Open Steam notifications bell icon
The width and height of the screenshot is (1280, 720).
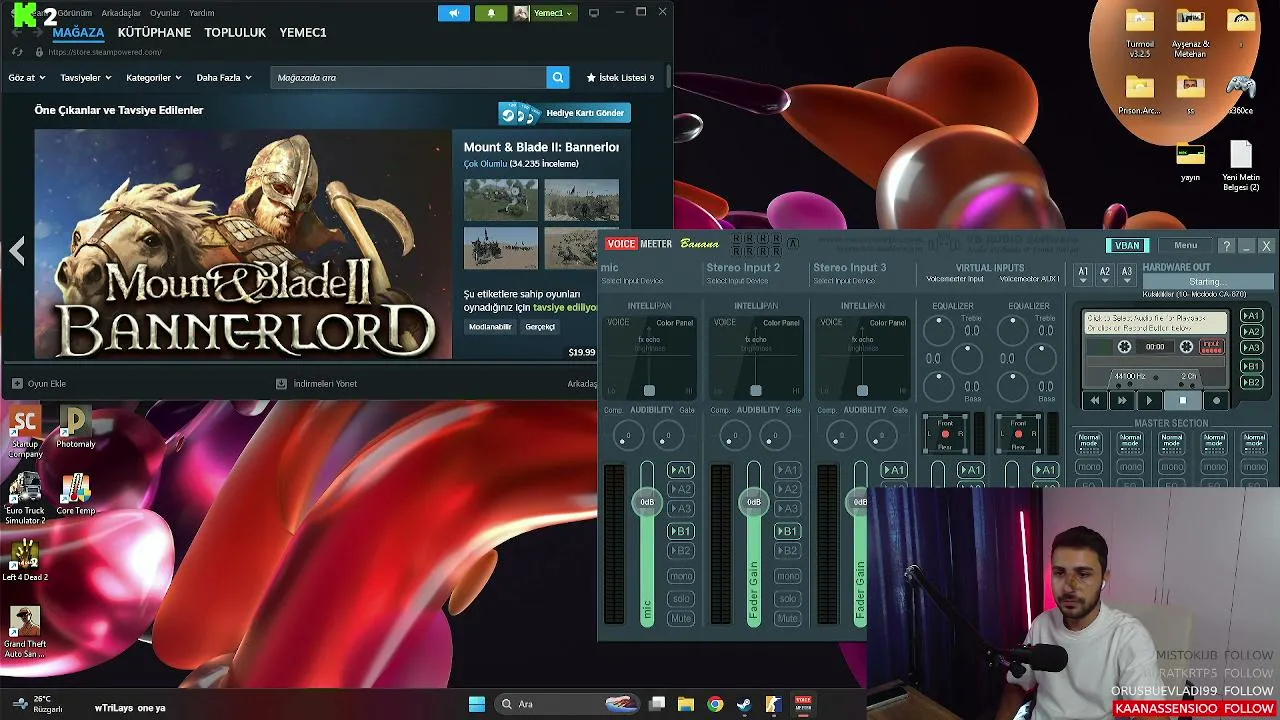490,13
